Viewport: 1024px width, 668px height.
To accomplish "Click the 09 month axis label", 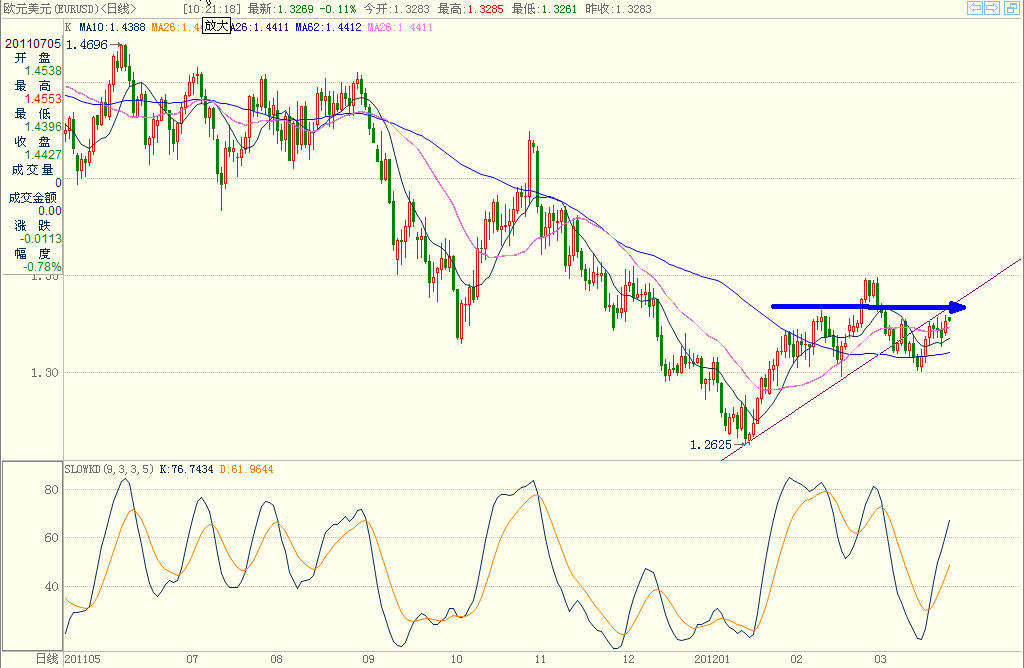I will pyautogui.click(x=368, y=659).
